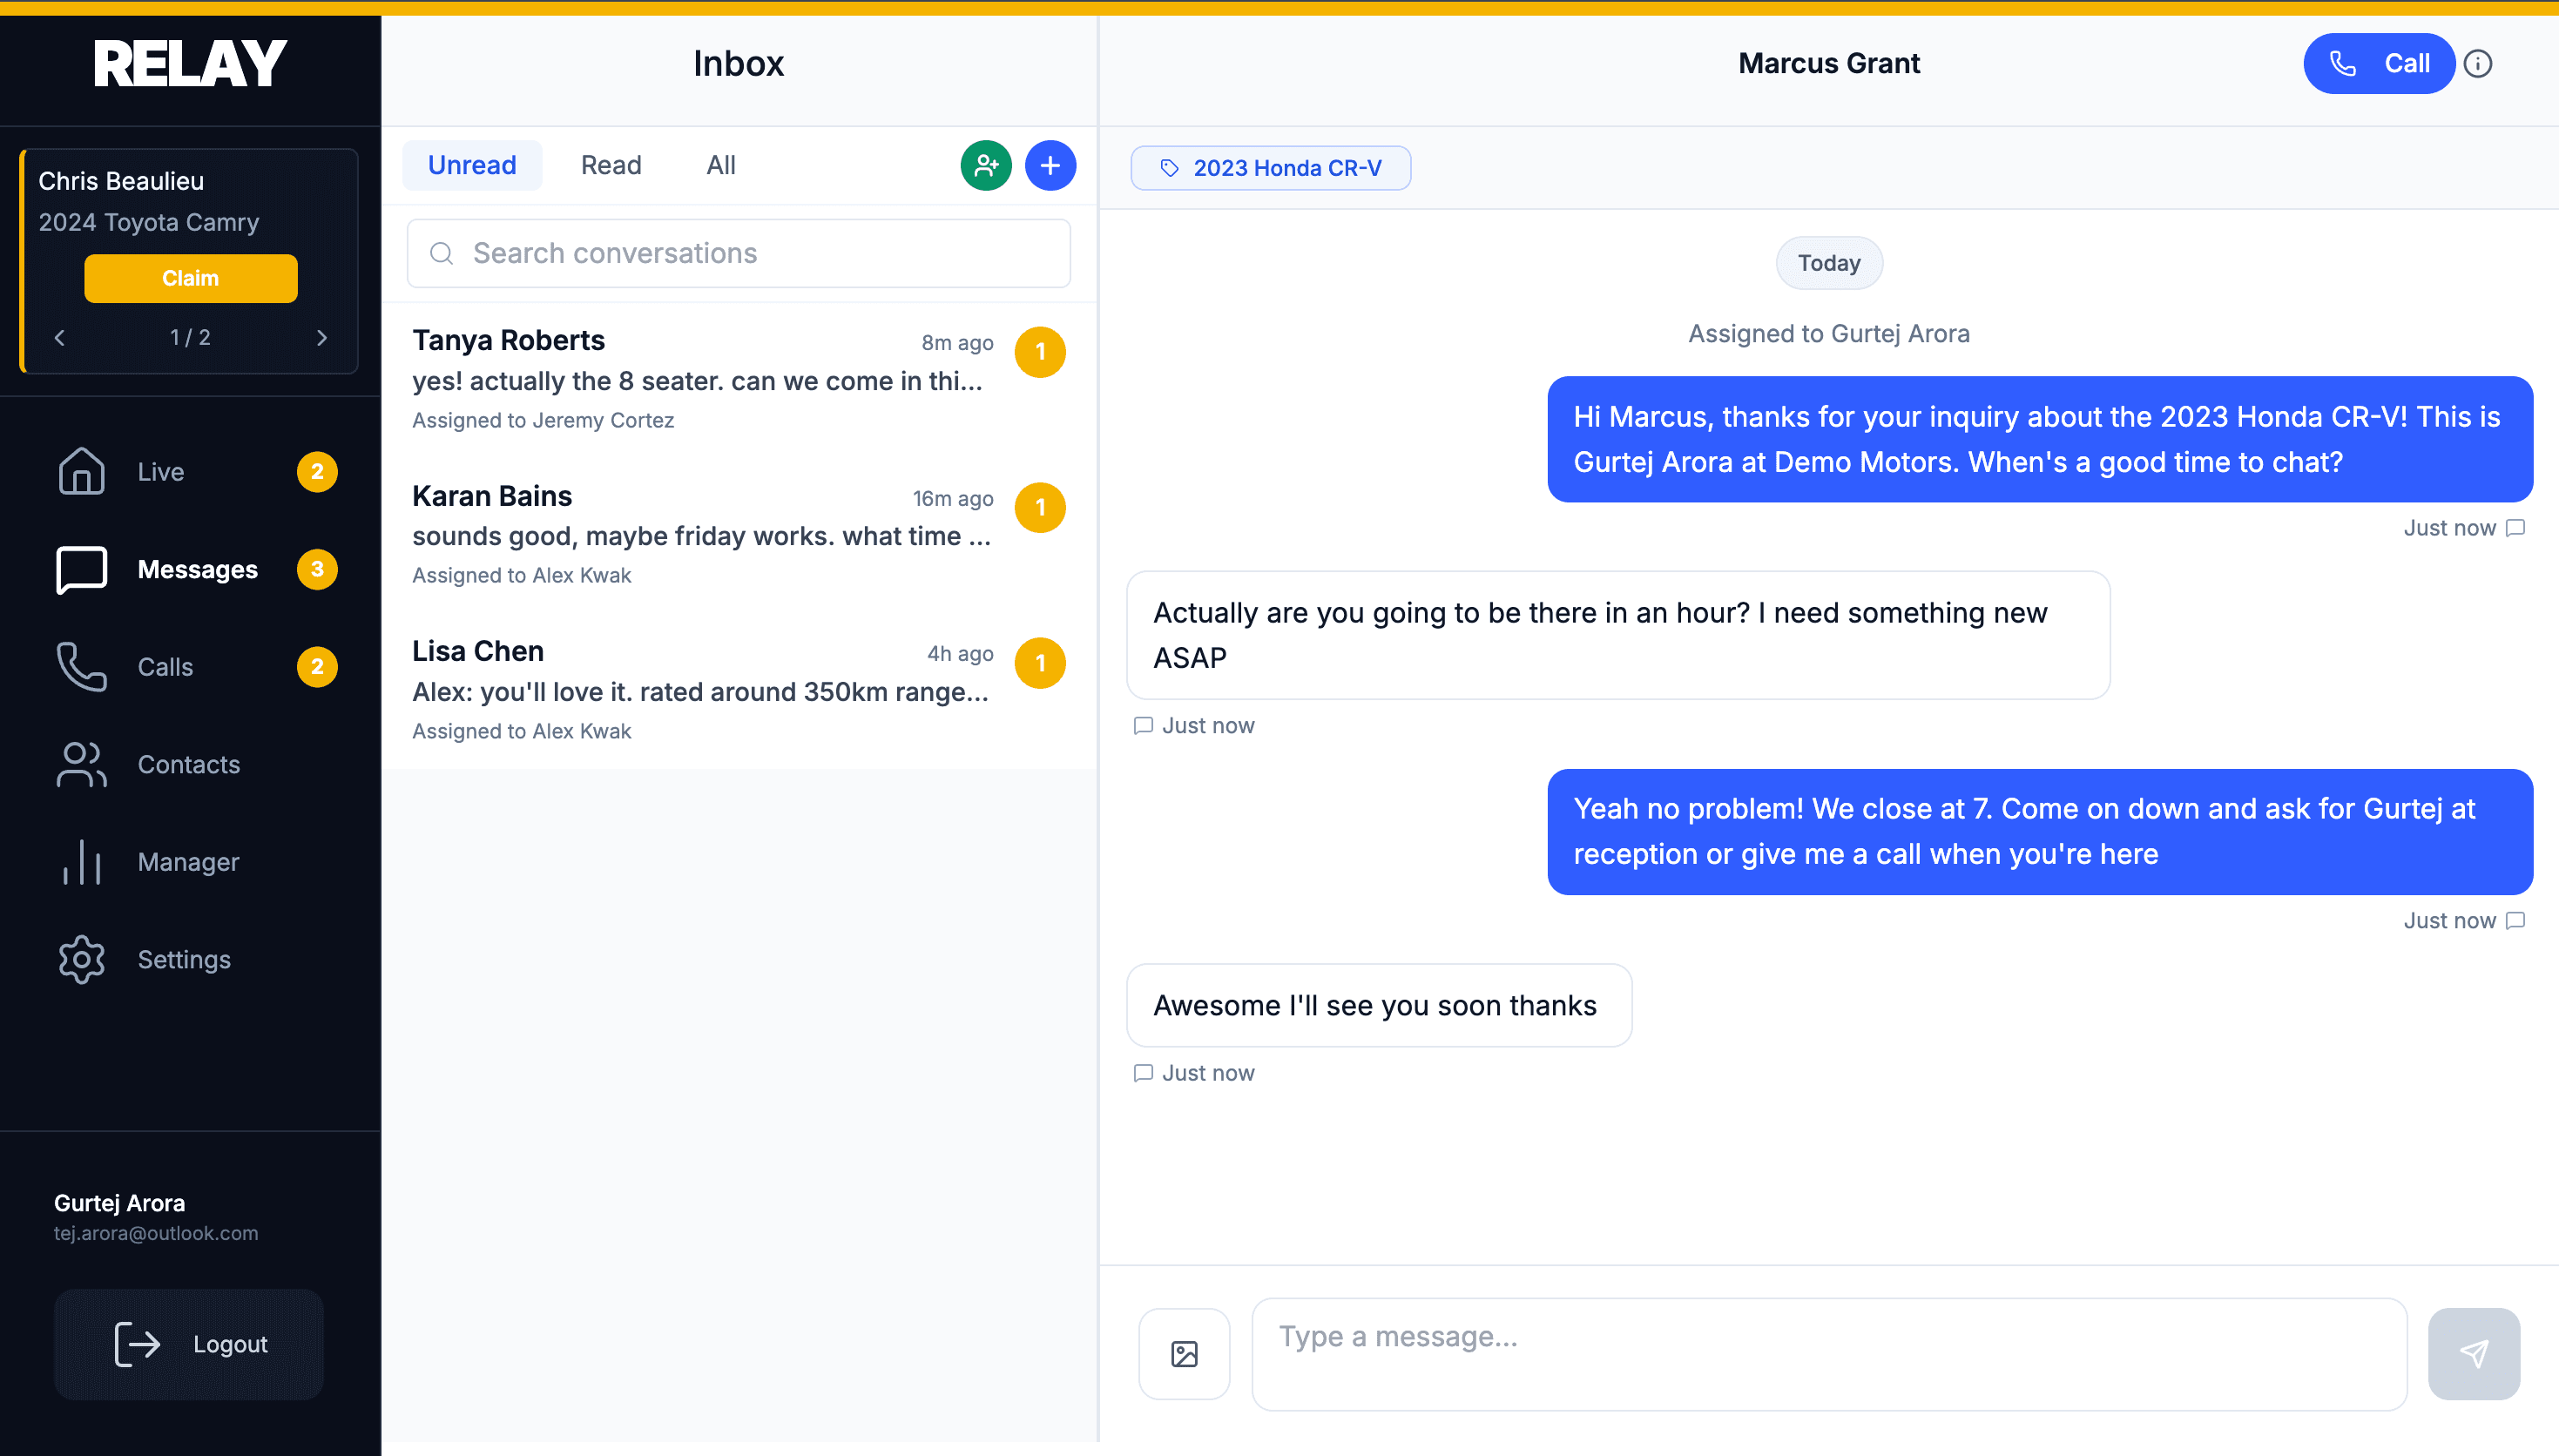Click the add contact icon
The image size is (2559, 1456).
(x=985, y=165)
